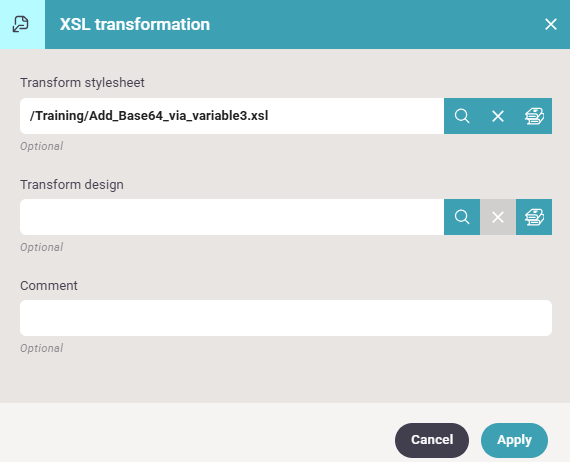This screenshot has height=462, width=570.
Task: Search for a Transform design with the magnifier icon
Action: (462, 217)
